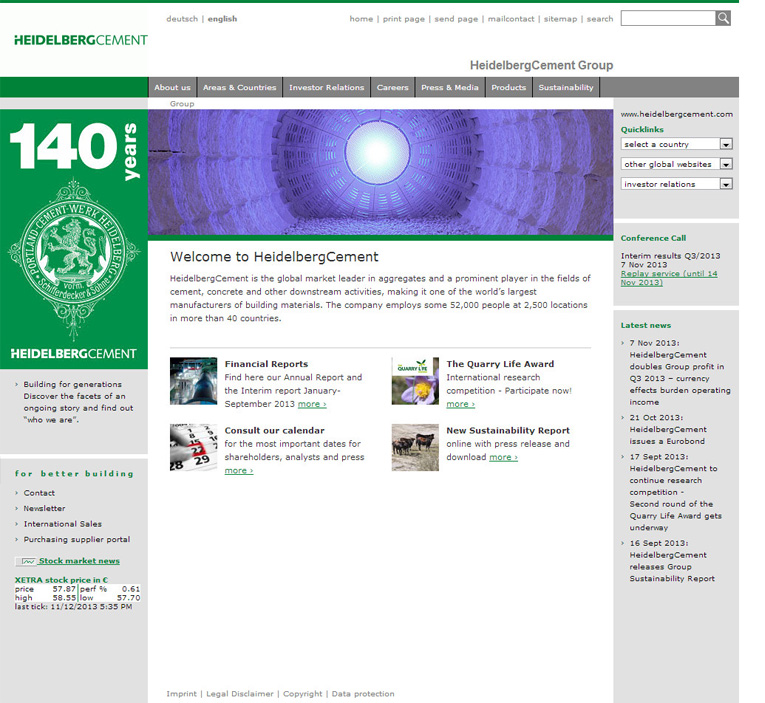765x703 pixels.
Task: Open the Purchasing supplier portal link
Action: coord(77,540)
